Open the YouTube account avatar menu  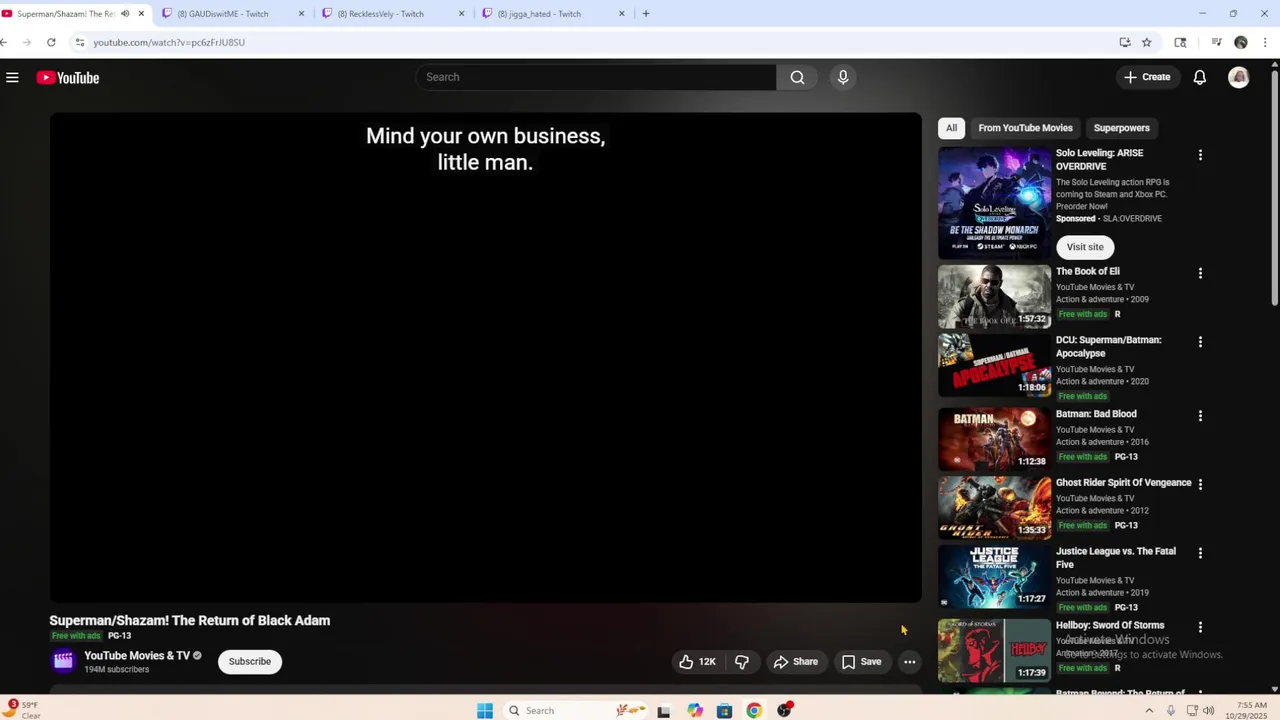1238,77
